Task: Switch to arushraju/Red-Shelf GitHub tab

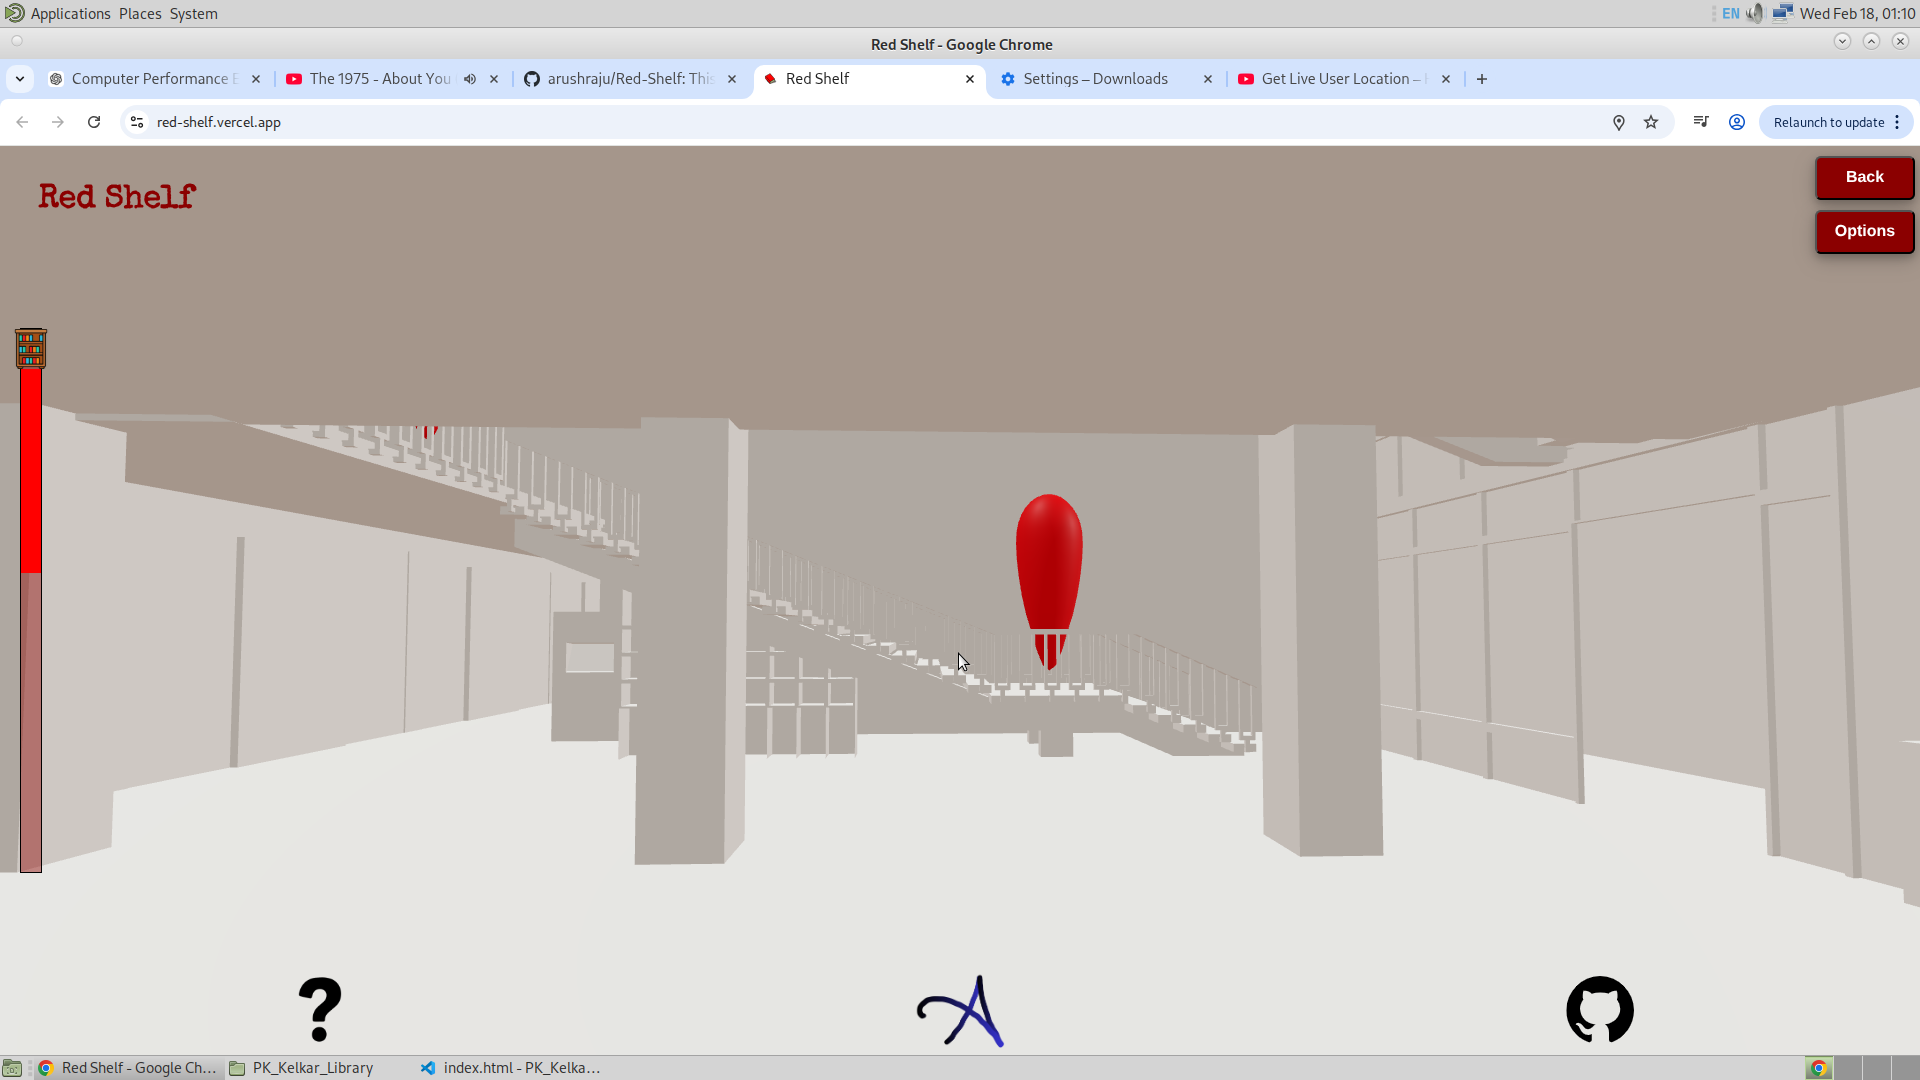Action: point(630,79)
